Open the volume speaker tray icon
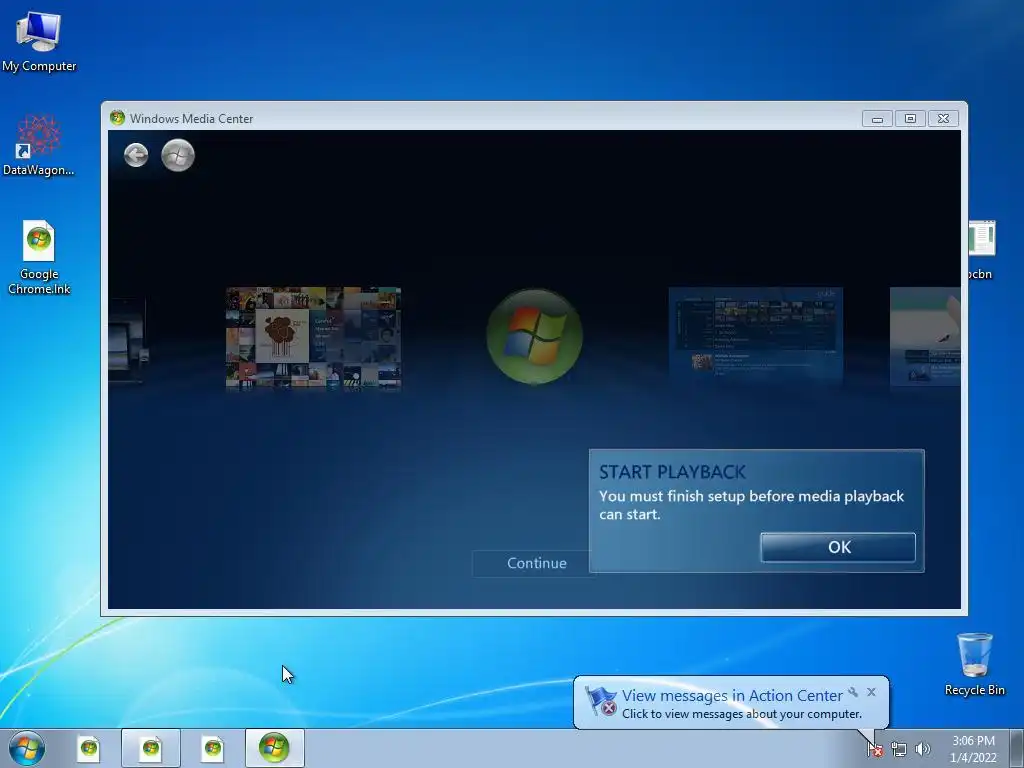The width and height of the screenshot is (1024, 768). 923,749
